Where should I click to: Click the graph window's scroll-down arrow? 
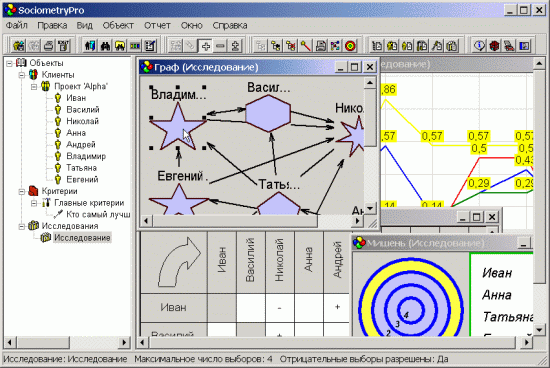370,208
